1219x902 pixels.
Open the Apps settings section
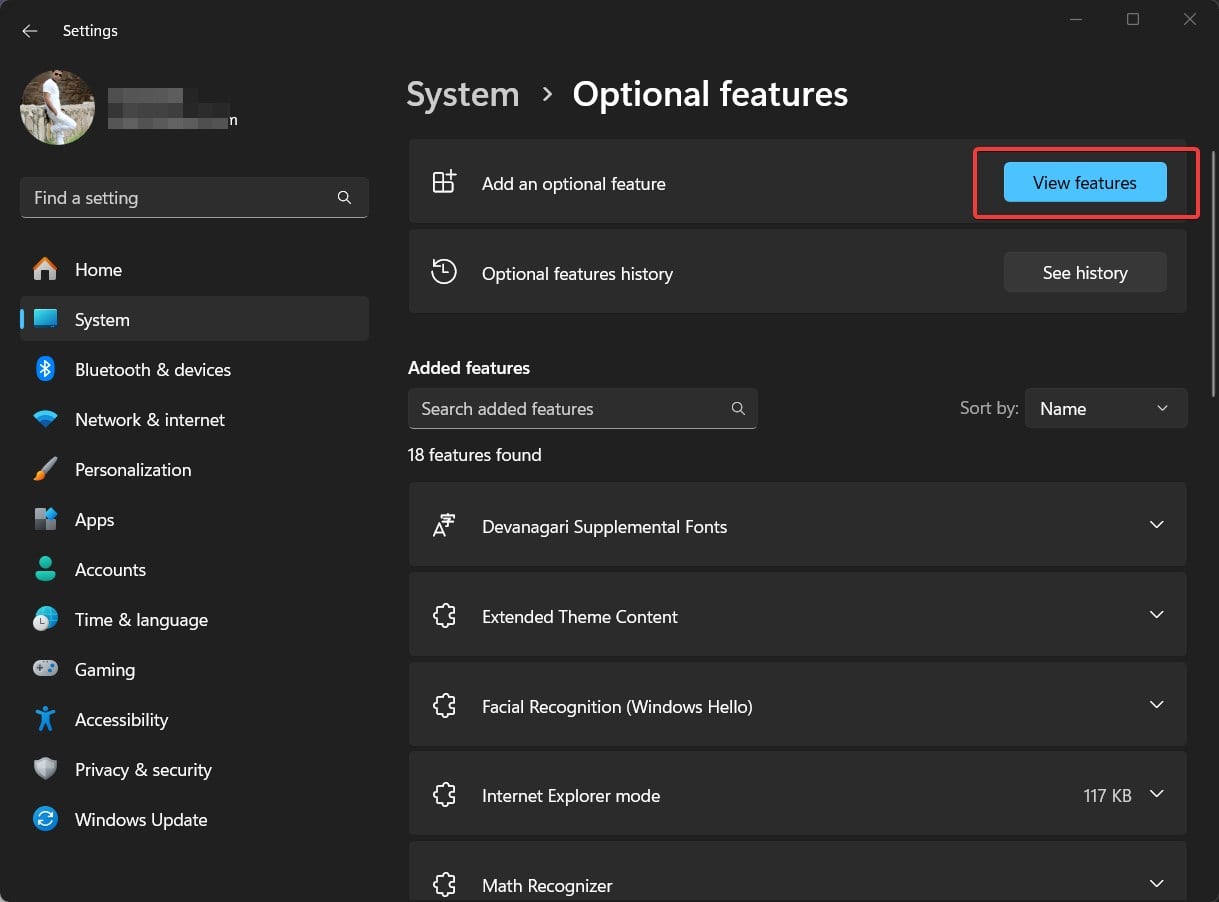click(x=94, y=520)
